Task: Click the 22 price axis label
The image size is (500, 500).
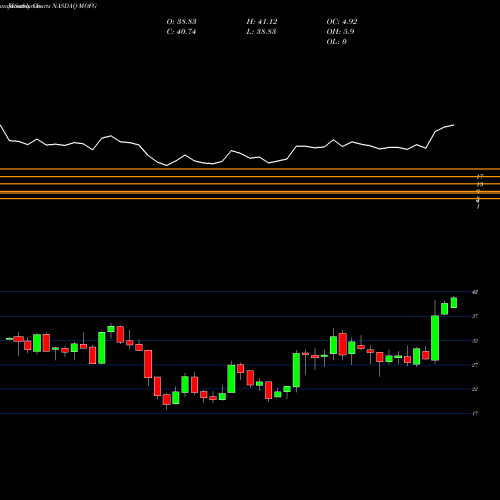Action: click(x=475, y=389)
